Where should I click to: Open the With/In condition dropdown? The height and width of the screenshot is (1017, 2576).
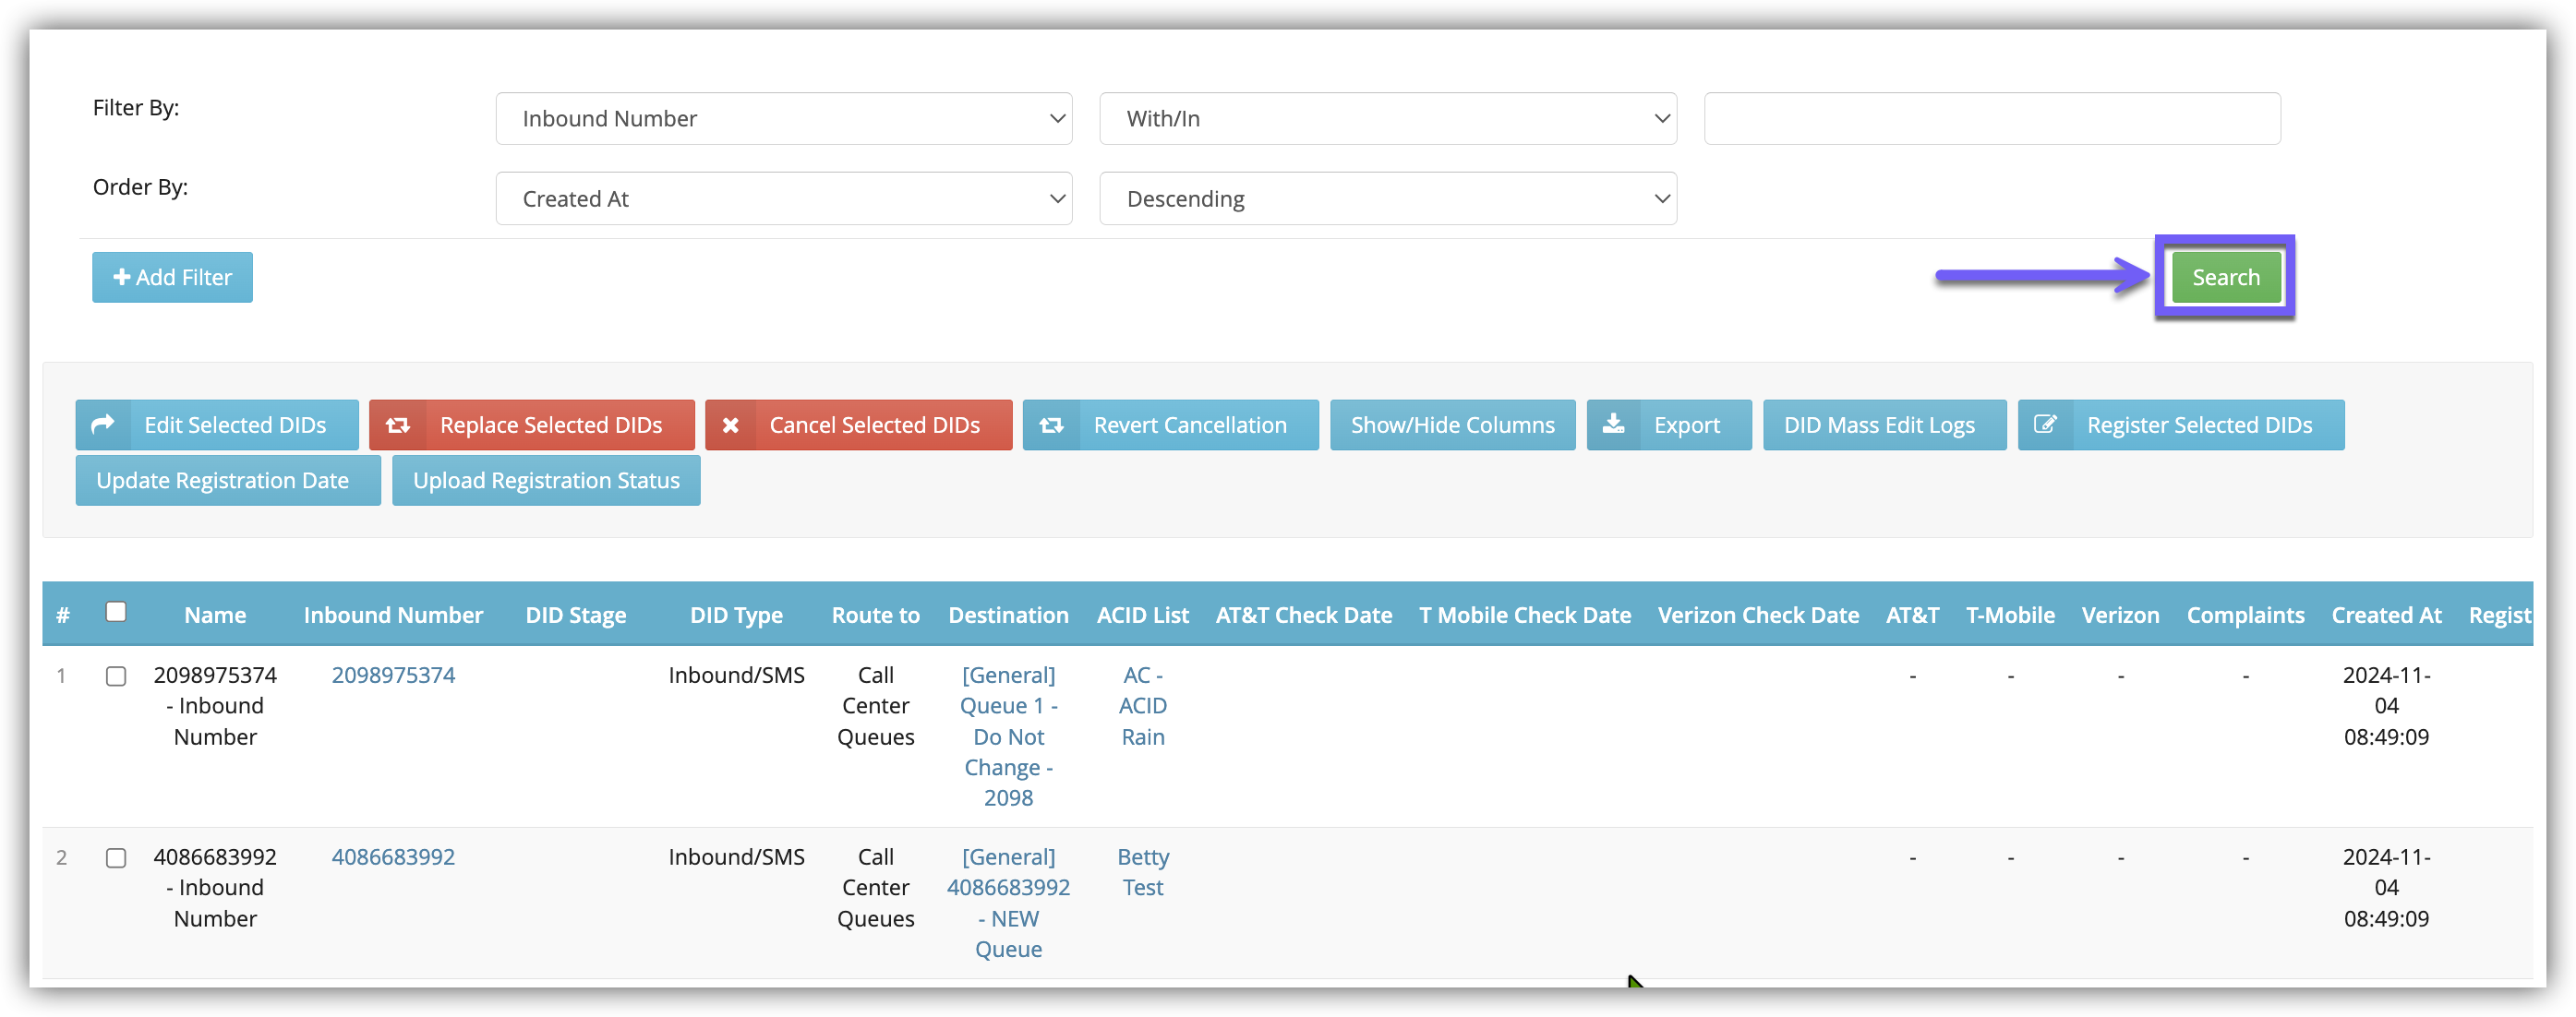[x=1387, y=119]
